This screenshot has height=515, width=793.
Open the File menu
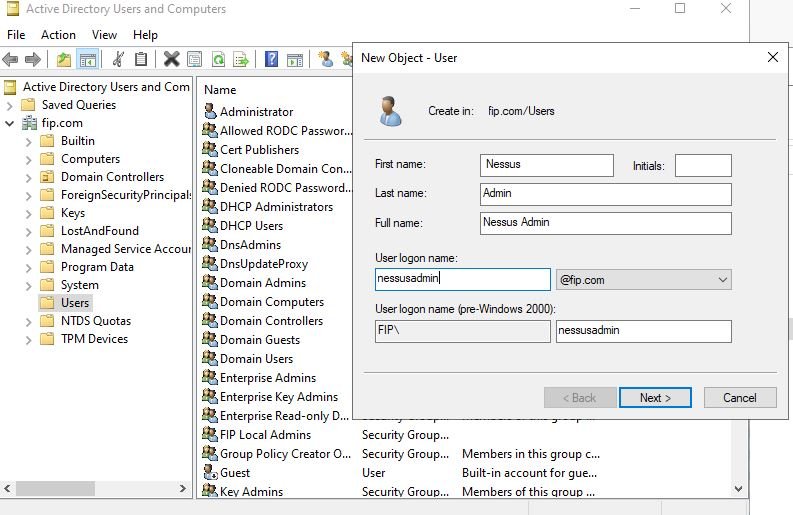click(x=16, y=35)
